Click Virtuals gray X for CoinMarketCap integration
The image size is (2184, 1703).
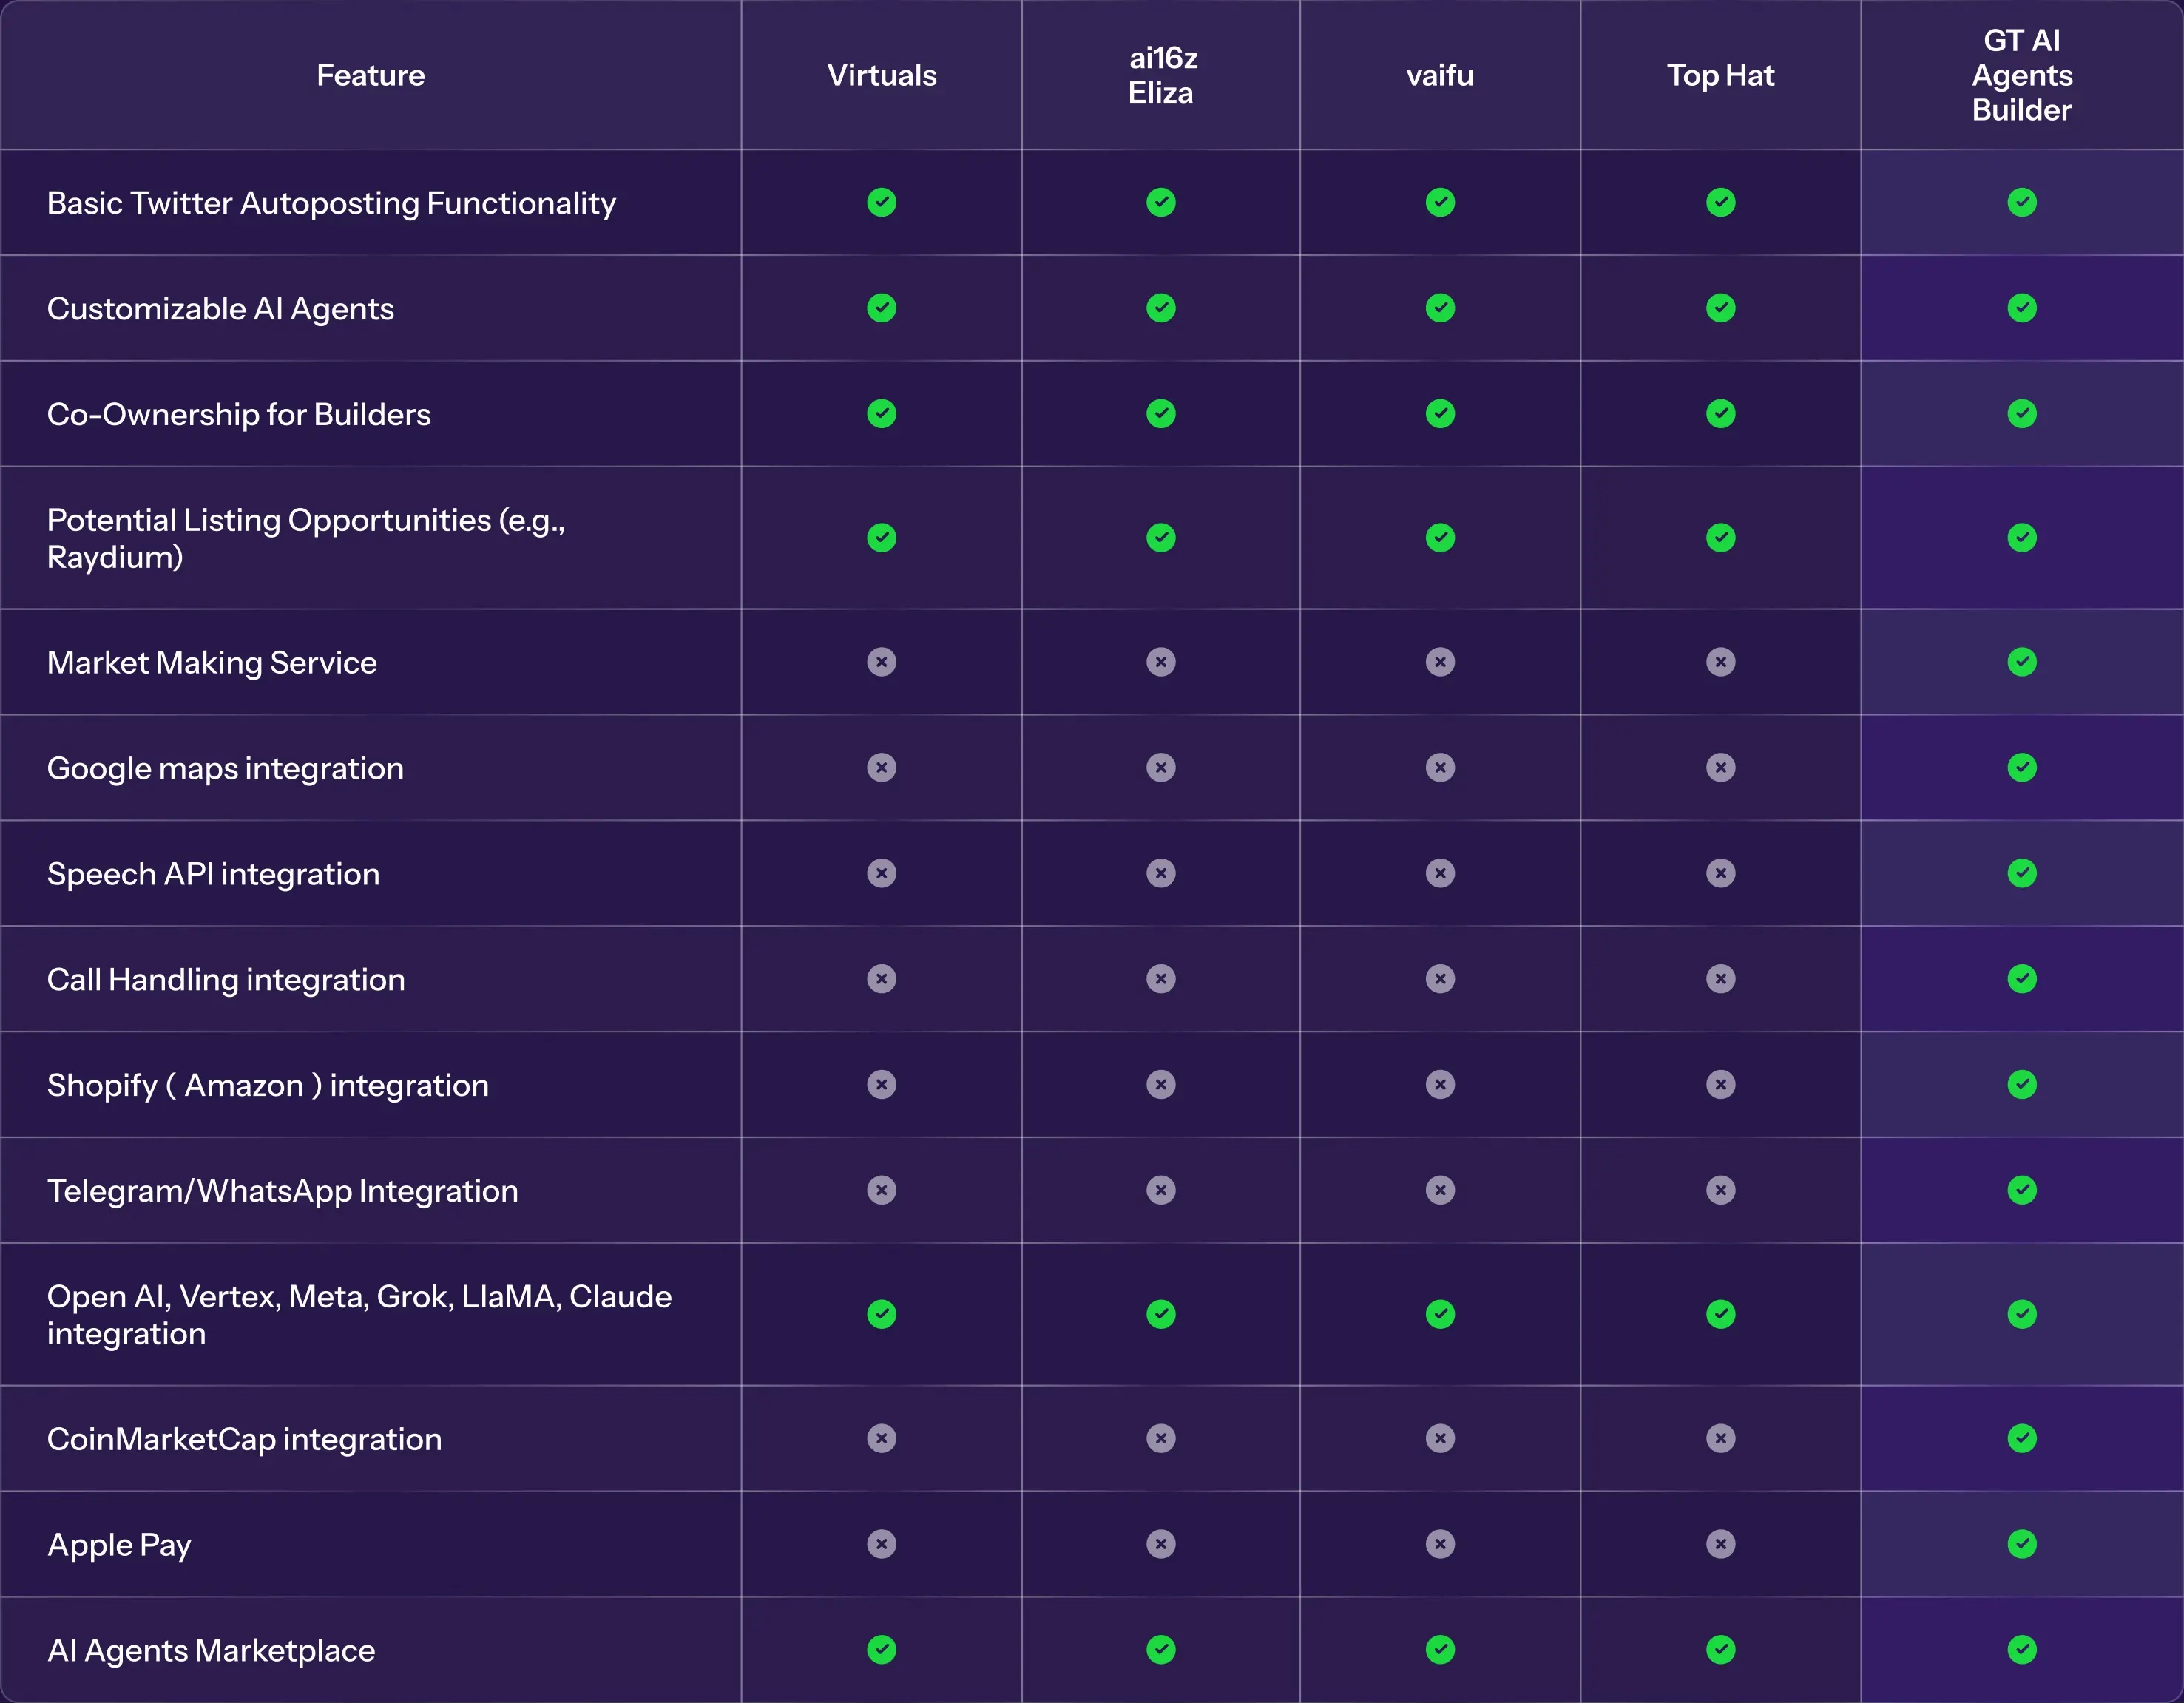pyautogui.click(x=881, y=1439)
